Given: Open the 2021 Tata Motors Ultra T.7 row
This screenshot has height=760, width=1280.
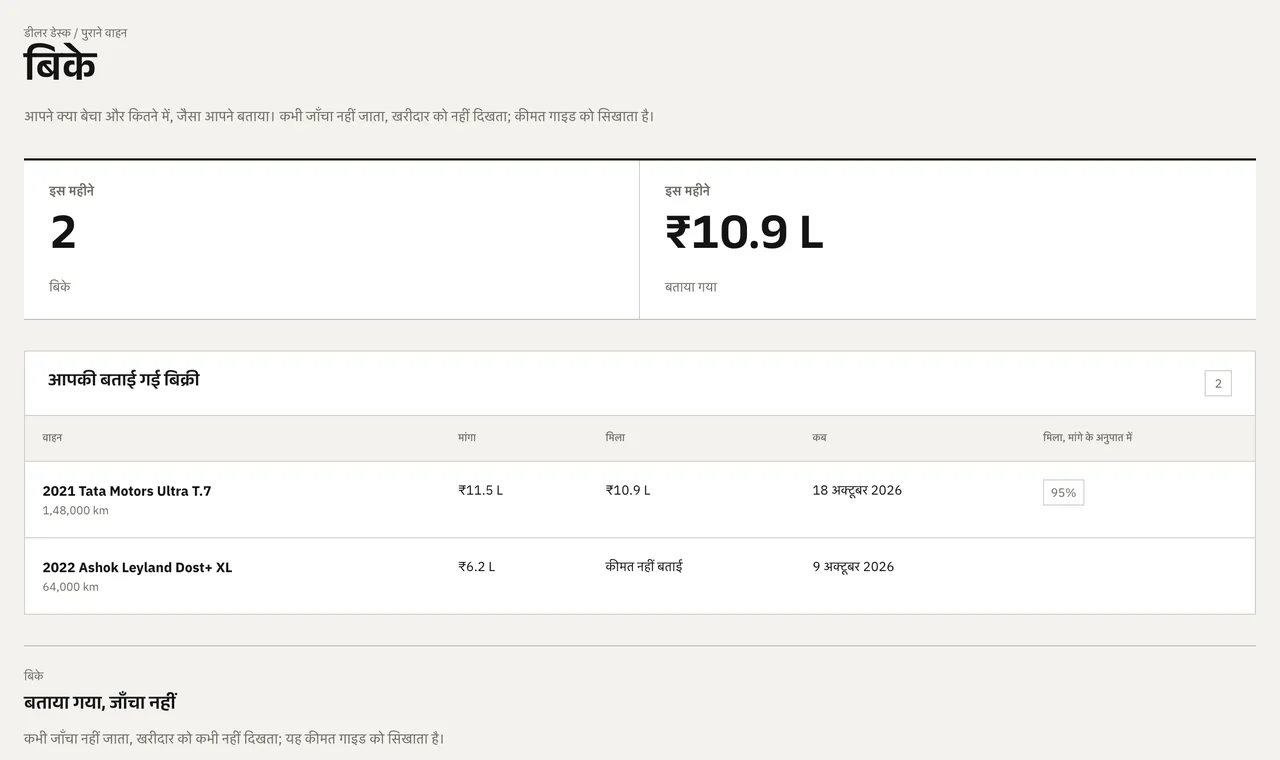Looking at the screenshot, I should click(x=640, y=500).
